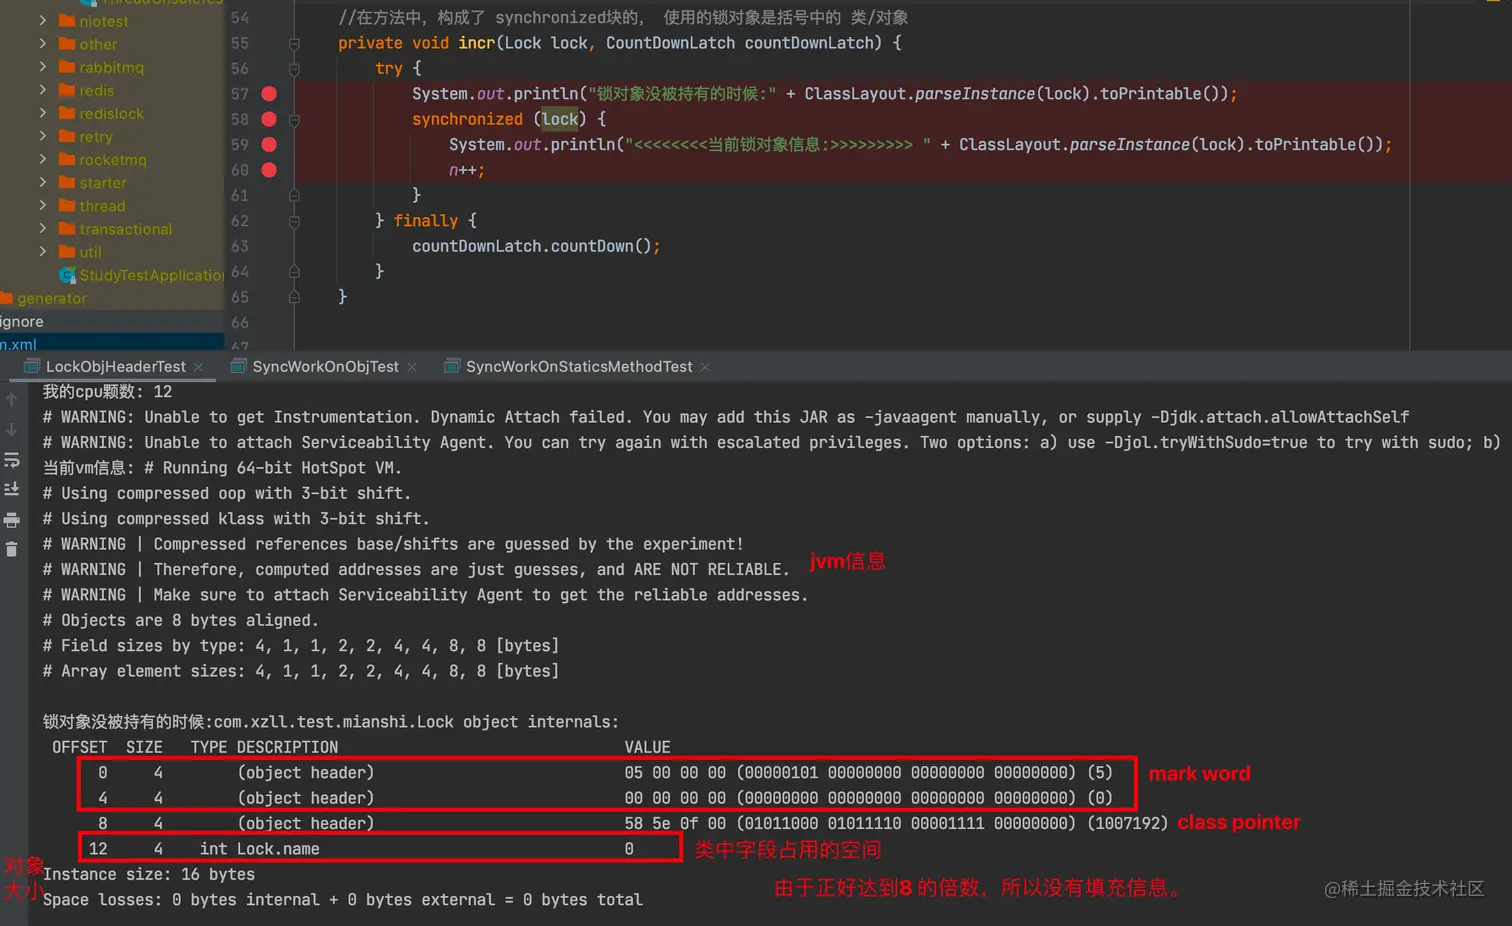Image resolution: width=1512 pixels, height=926 pixels.
Task: Expand the redis folder
Action: tap(42, 89)
